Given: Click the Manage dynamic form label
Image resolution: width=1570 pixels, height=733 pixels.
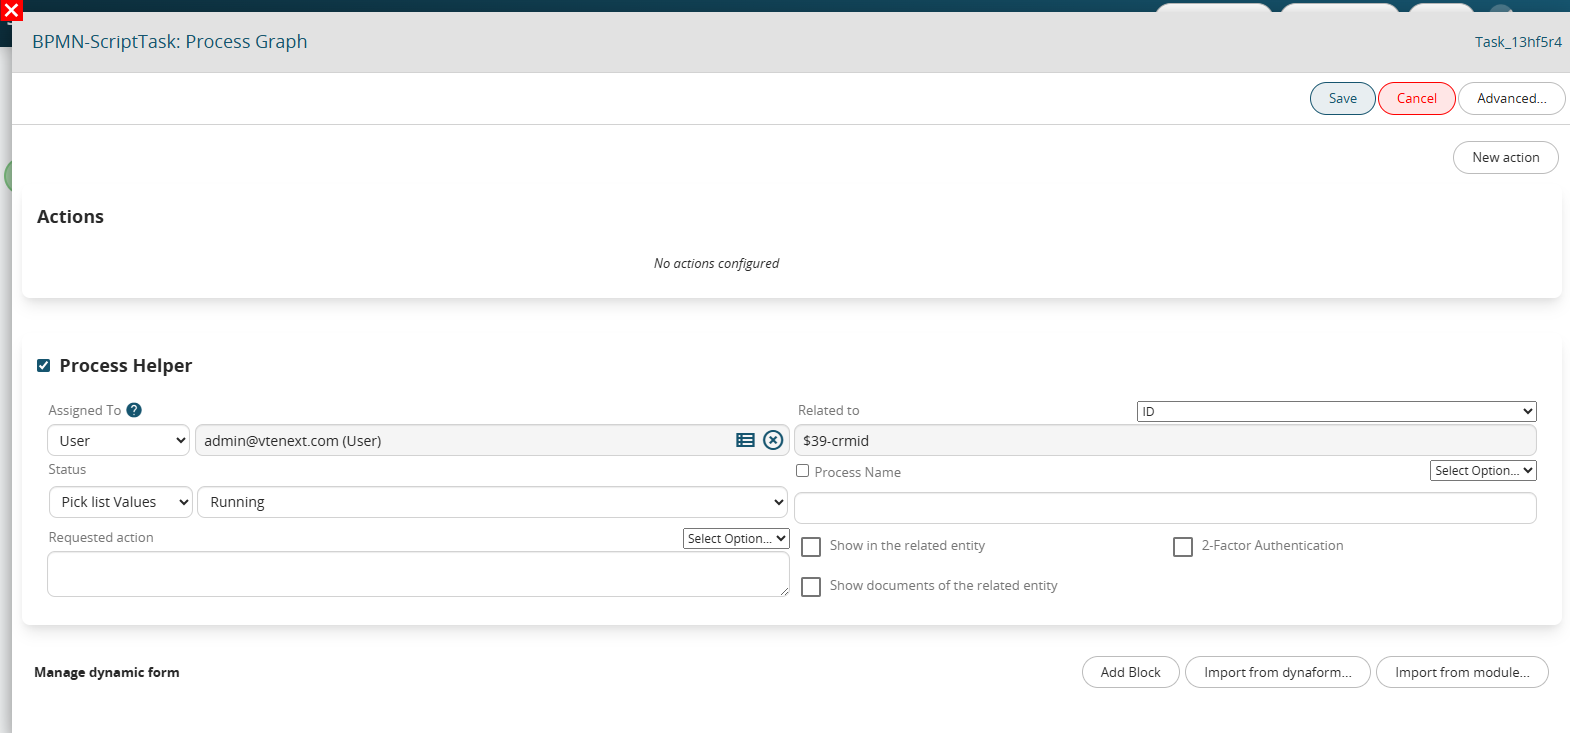Looking at the screenshot, I should [x=107, y=672].
